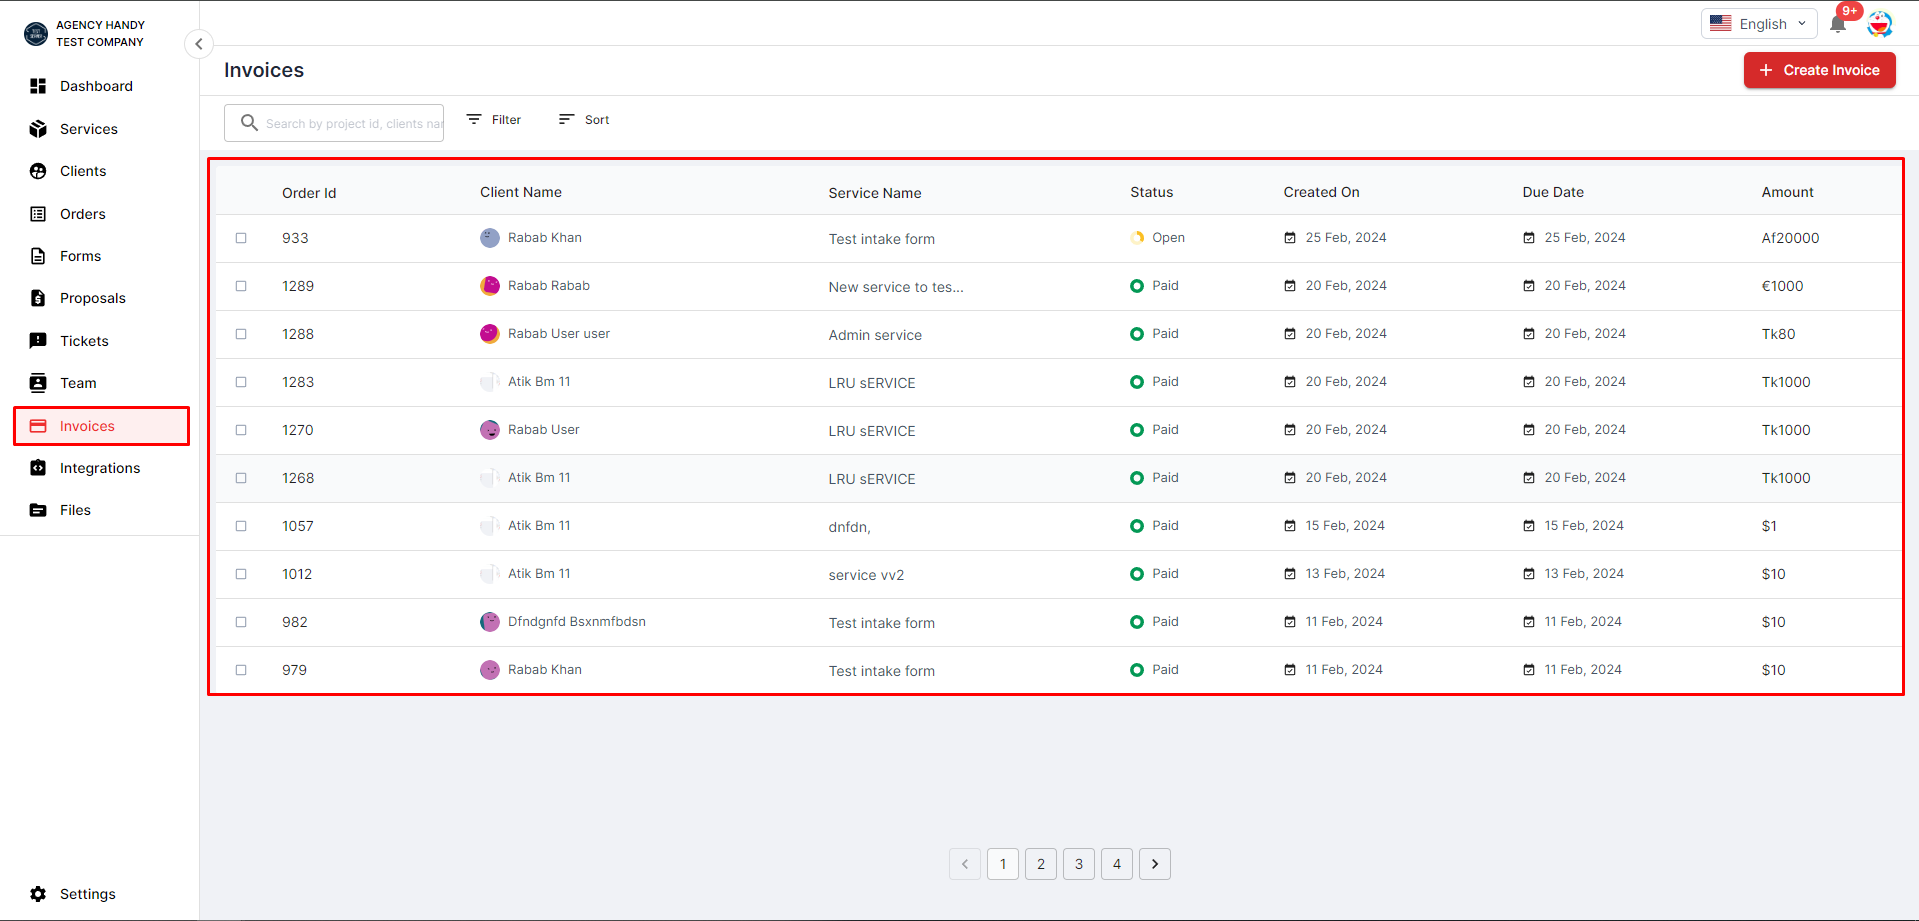
Task: Click the Filter icon button
Action: point(474,120)
